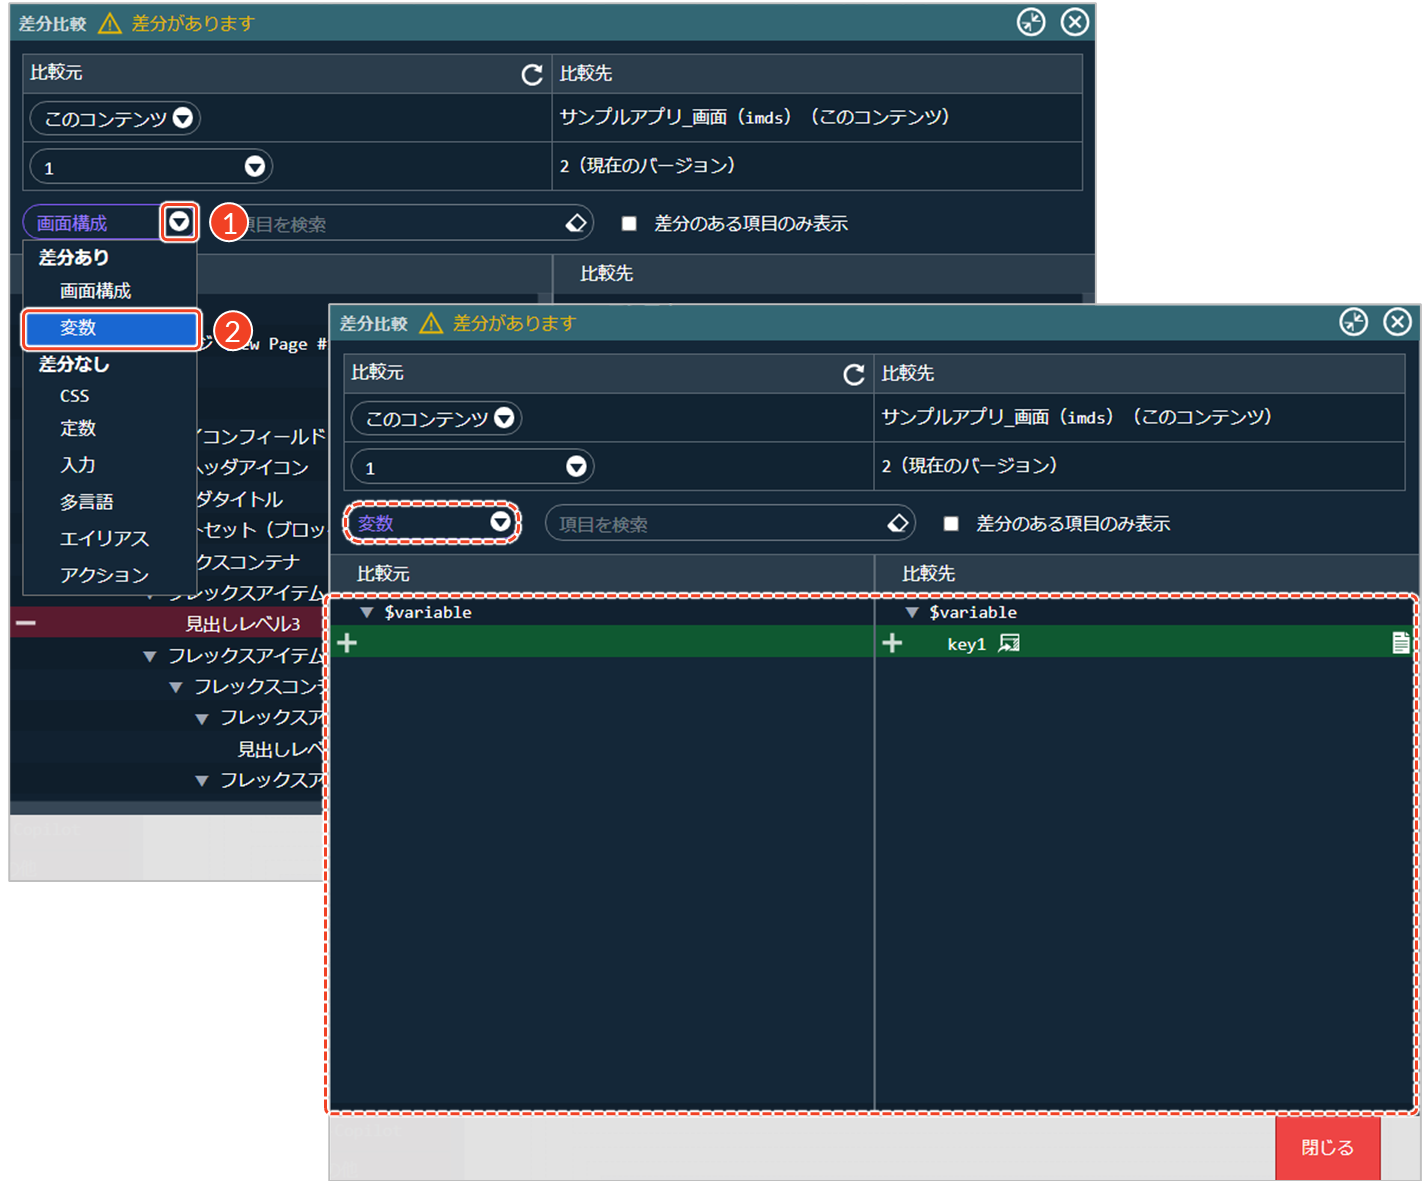Viewport: 1425px width, 1181px height.
Task: Open the 変数 category dropdown
Action: 500,522
